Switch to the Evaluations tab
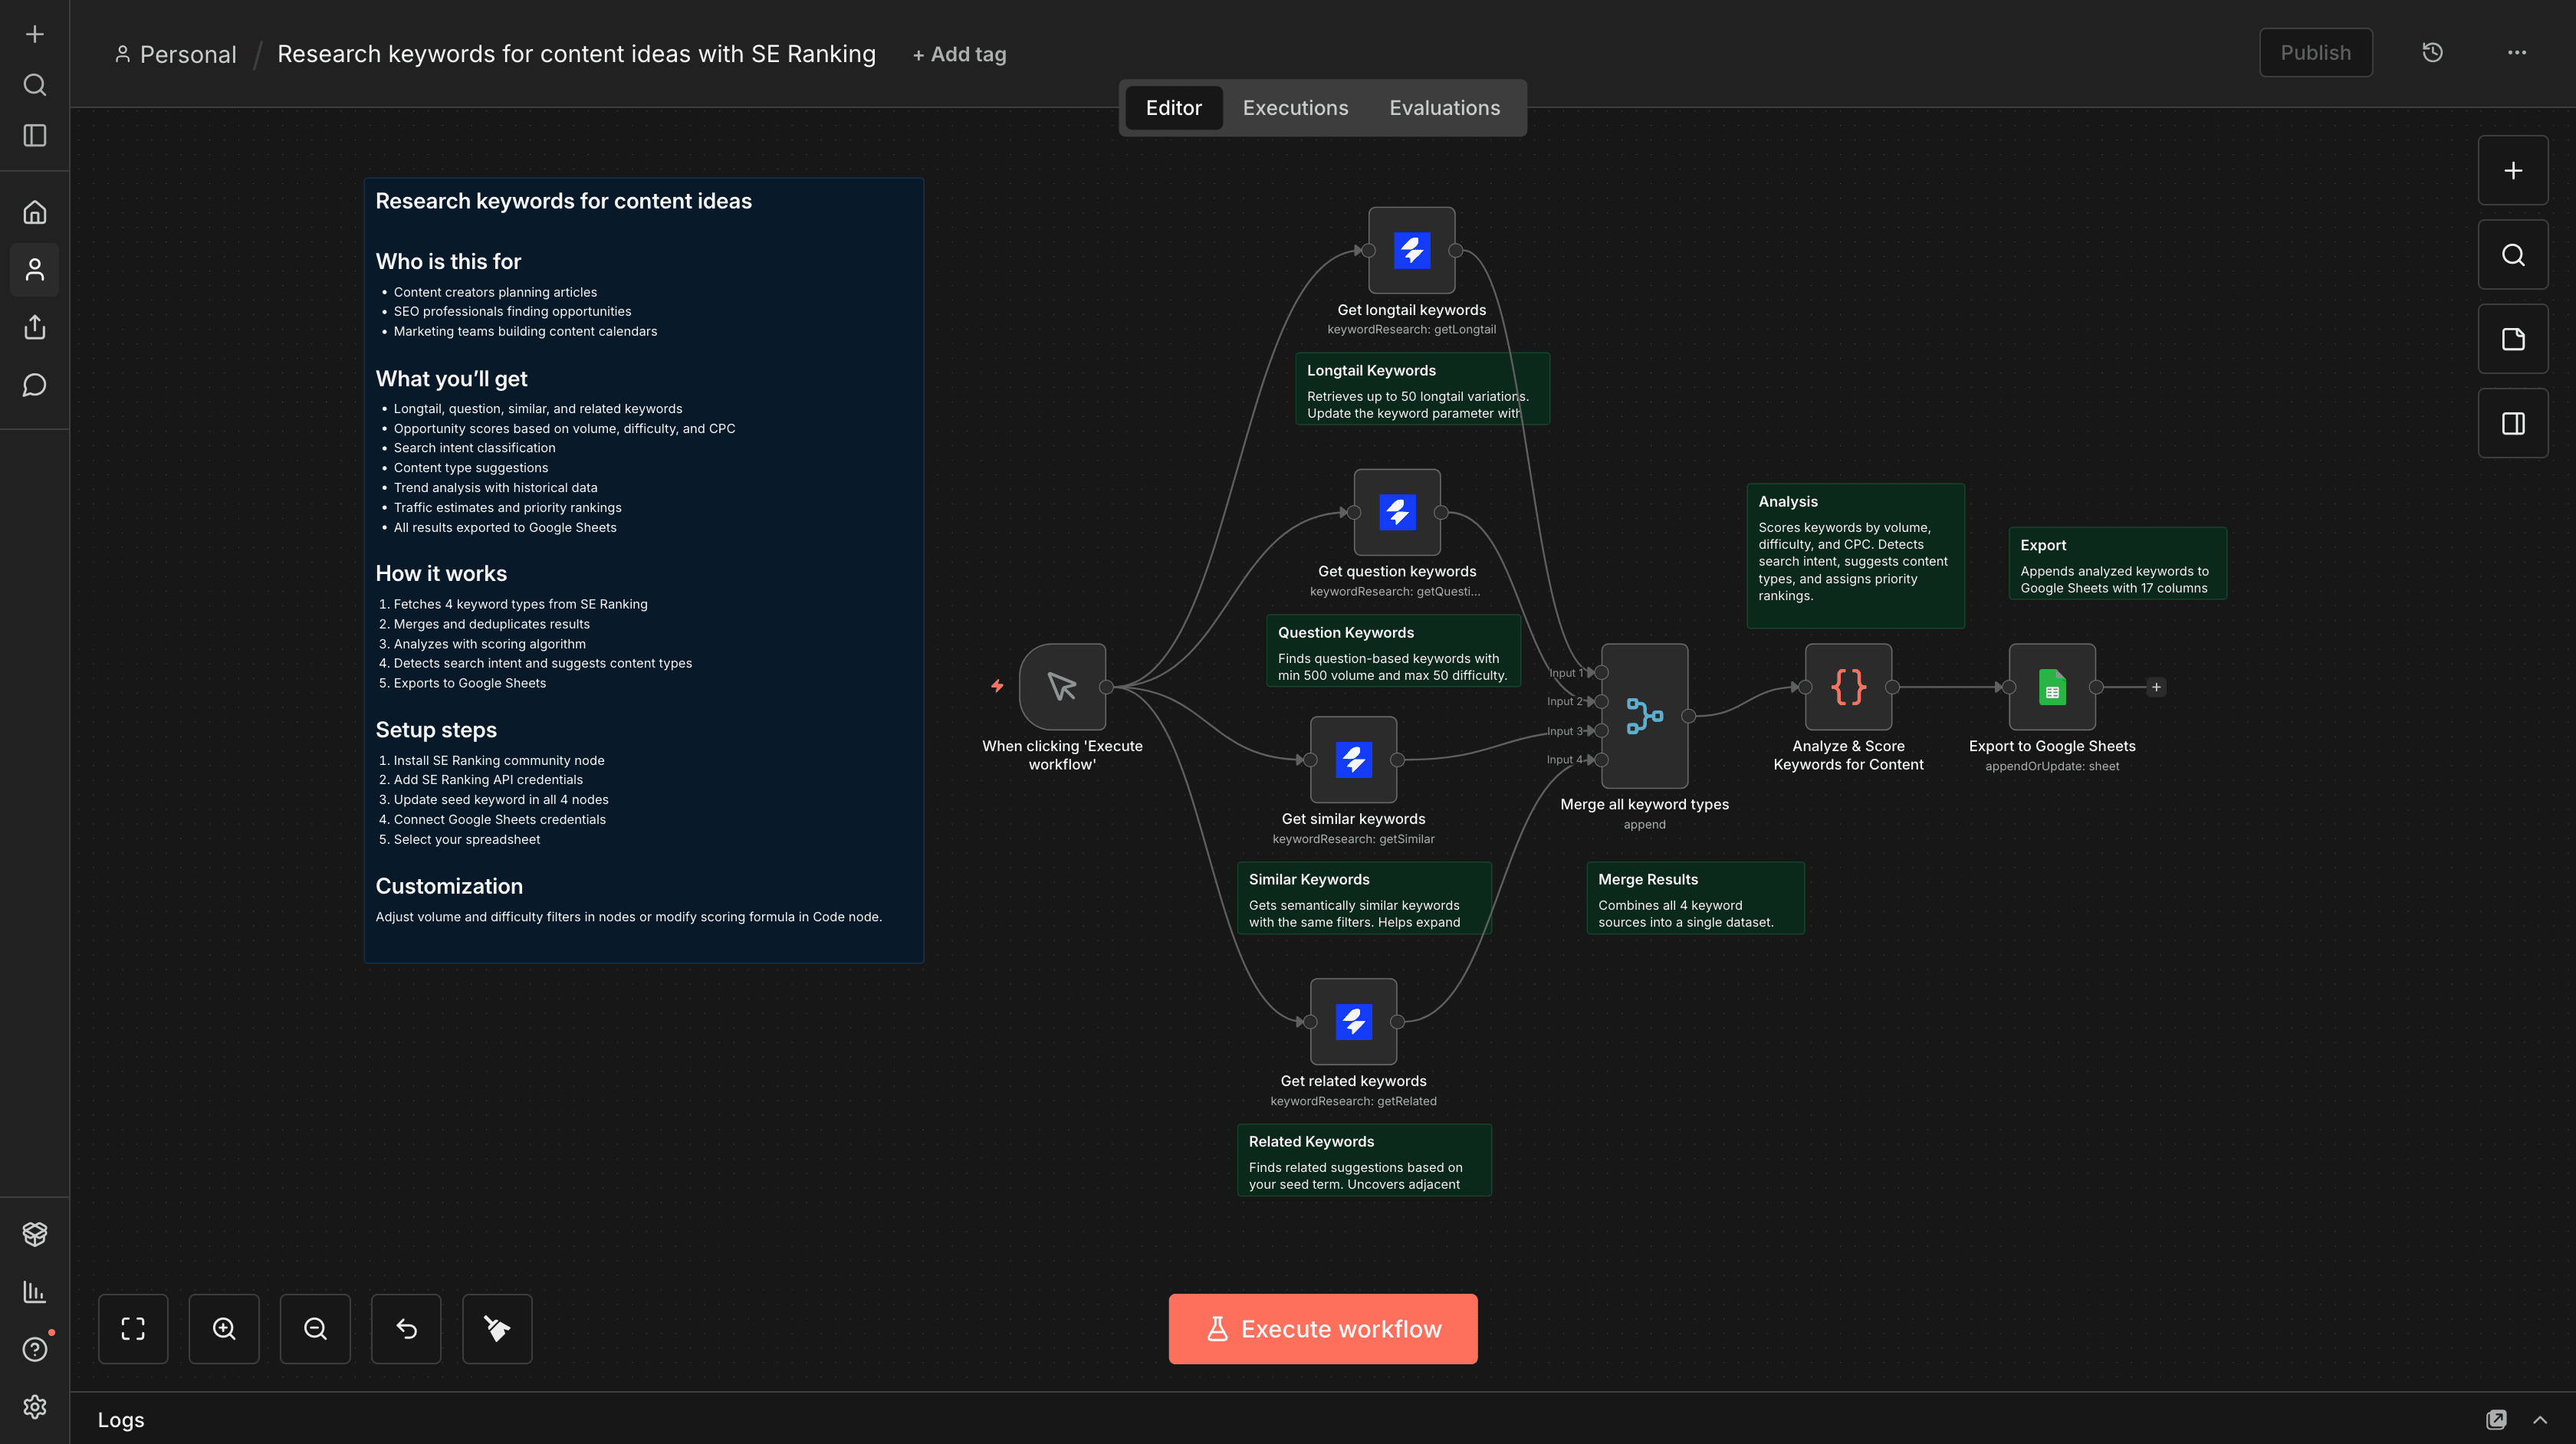The width and height of the screenshot is (2576, 1444). (1444, 108)
